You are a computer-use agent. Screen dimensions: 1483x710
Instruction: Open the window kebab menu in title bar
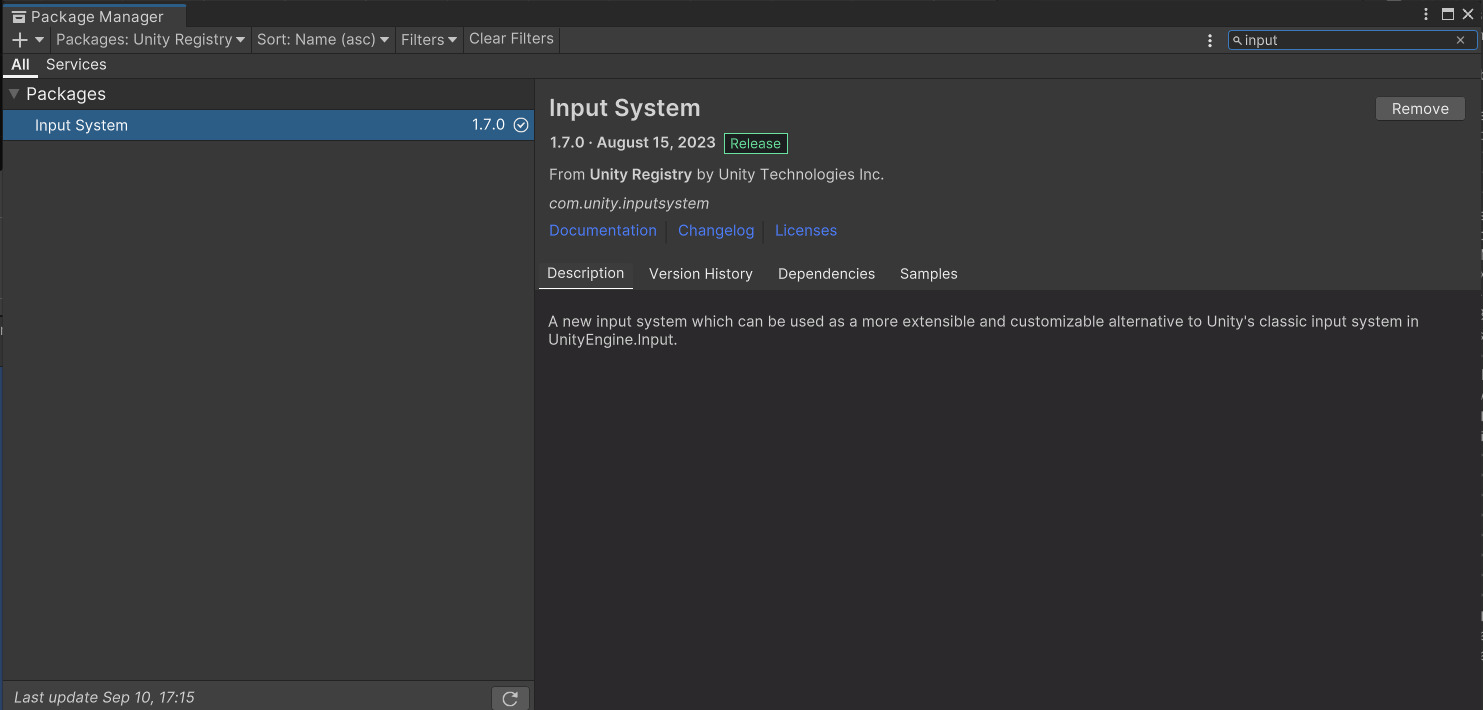(x=1427, y=14)
